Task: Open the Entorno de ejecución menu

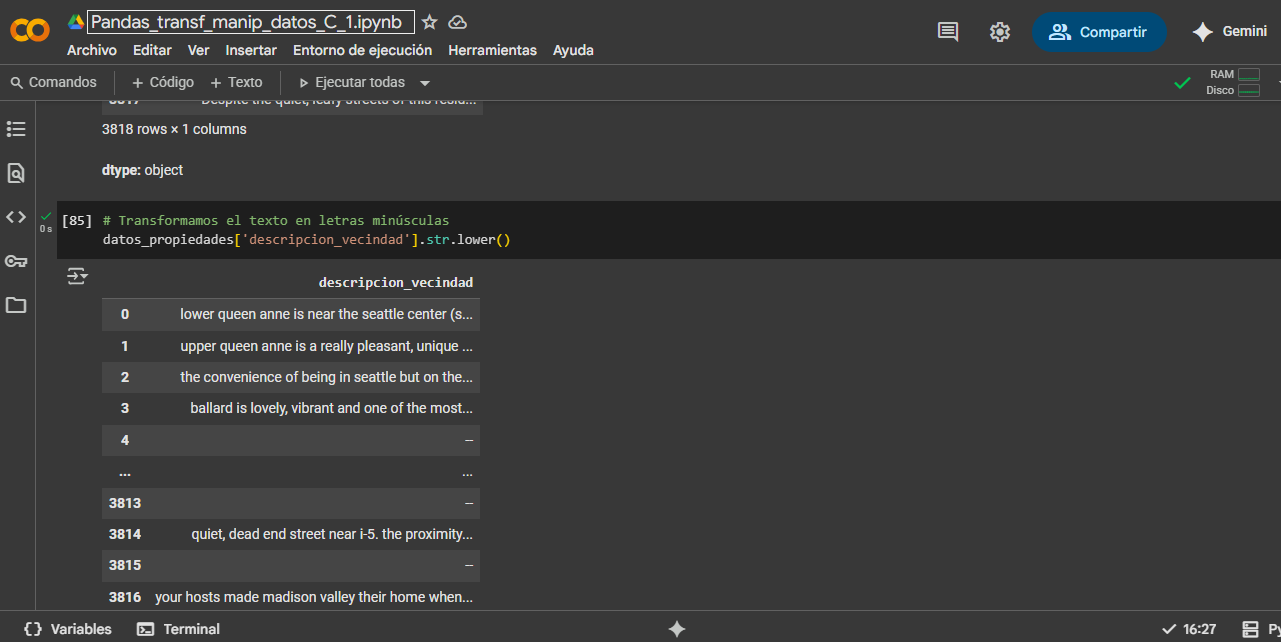Action: tap(363, 50)
